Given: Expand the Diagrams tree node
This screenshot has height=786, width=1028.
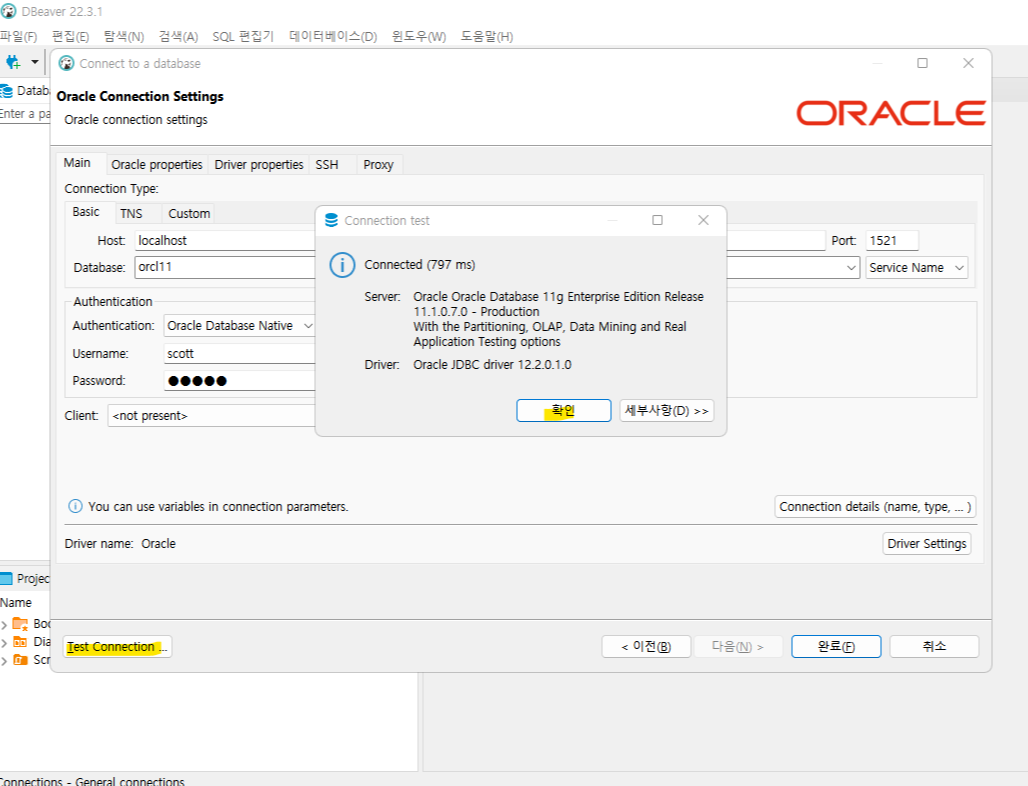Looking at the screenshot, I should coord(5,642).
